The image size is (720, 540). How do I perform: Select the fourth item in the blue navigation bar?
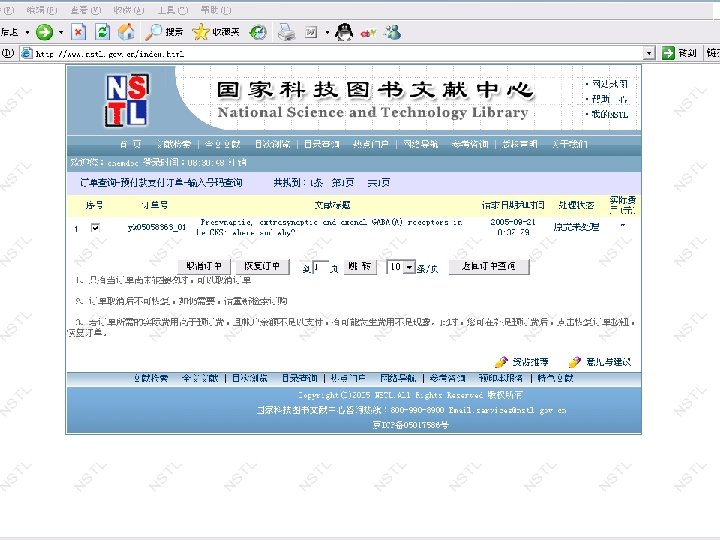[273, 144]
